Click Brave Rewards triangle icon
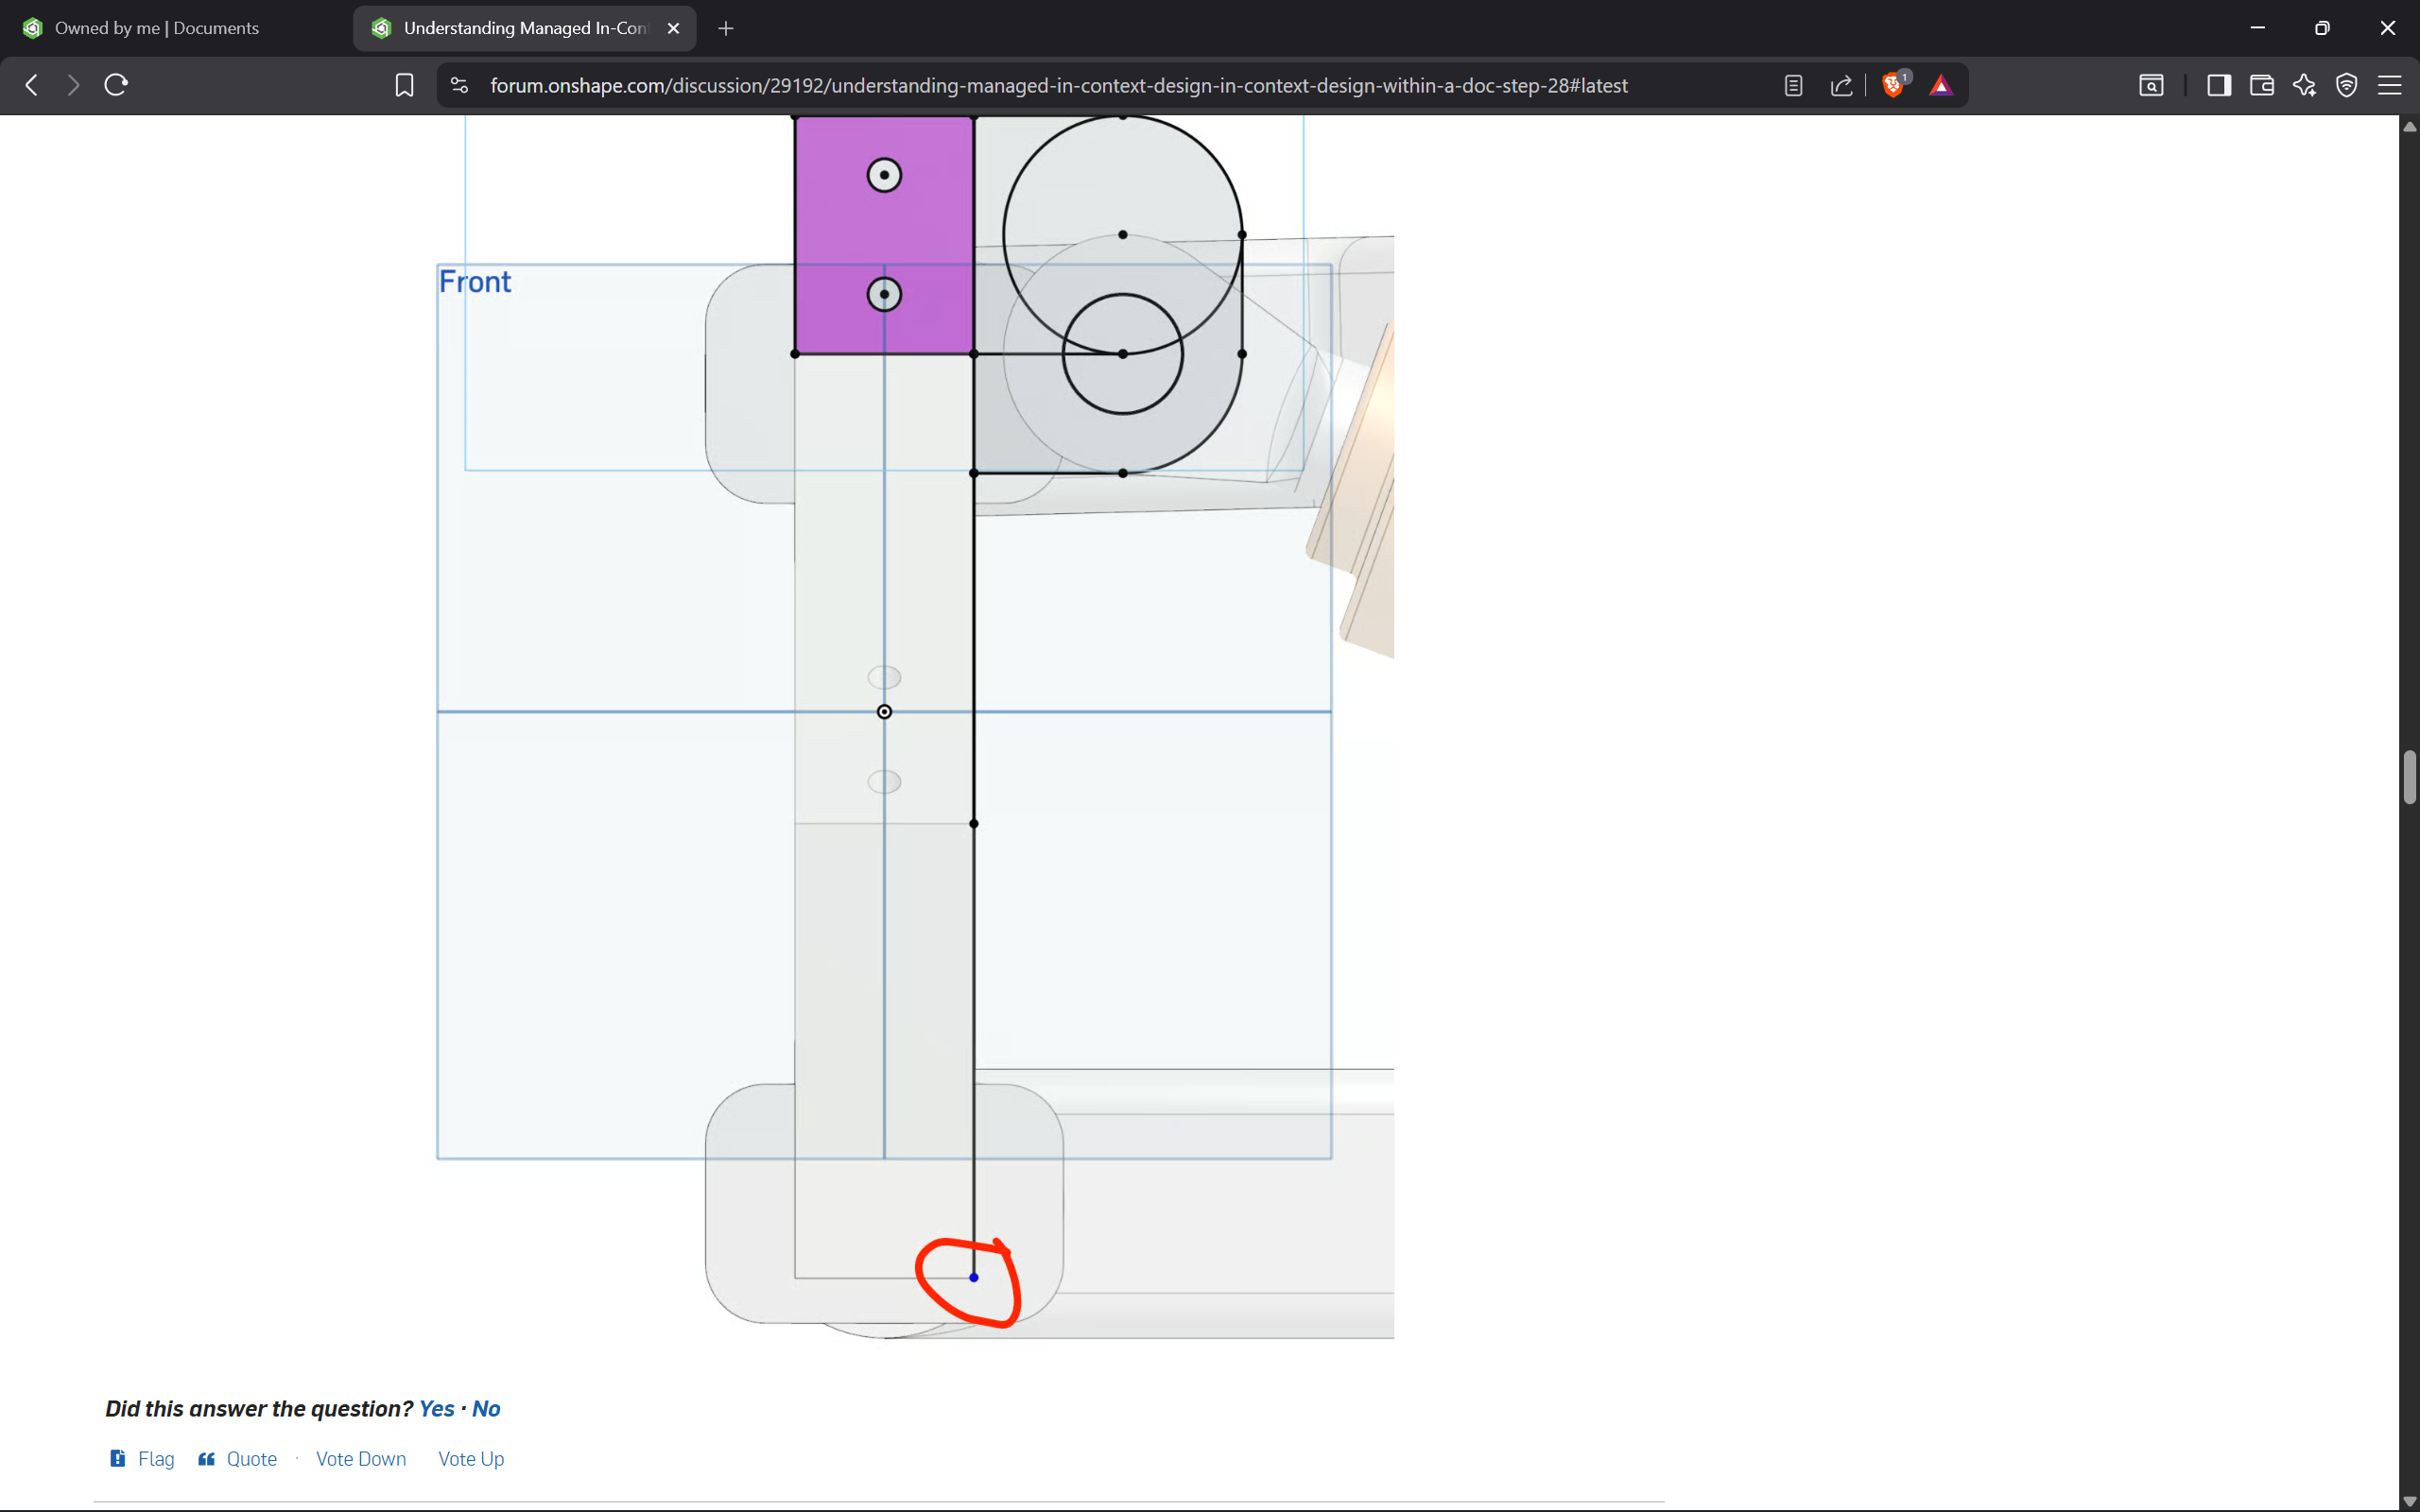2420x1512 pixels. coord(1940,85)
